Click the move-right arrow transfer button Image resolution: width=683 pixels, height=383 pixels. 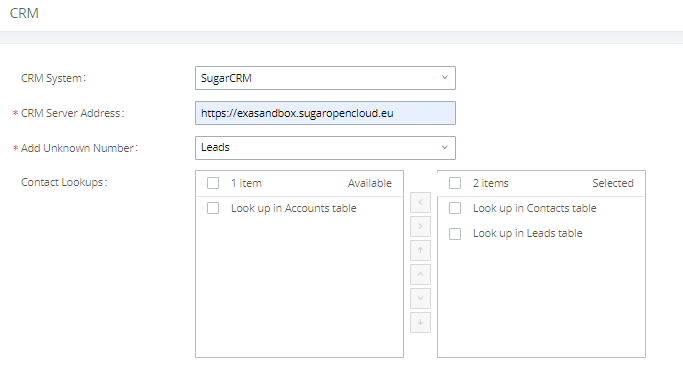tap(420, 226)
